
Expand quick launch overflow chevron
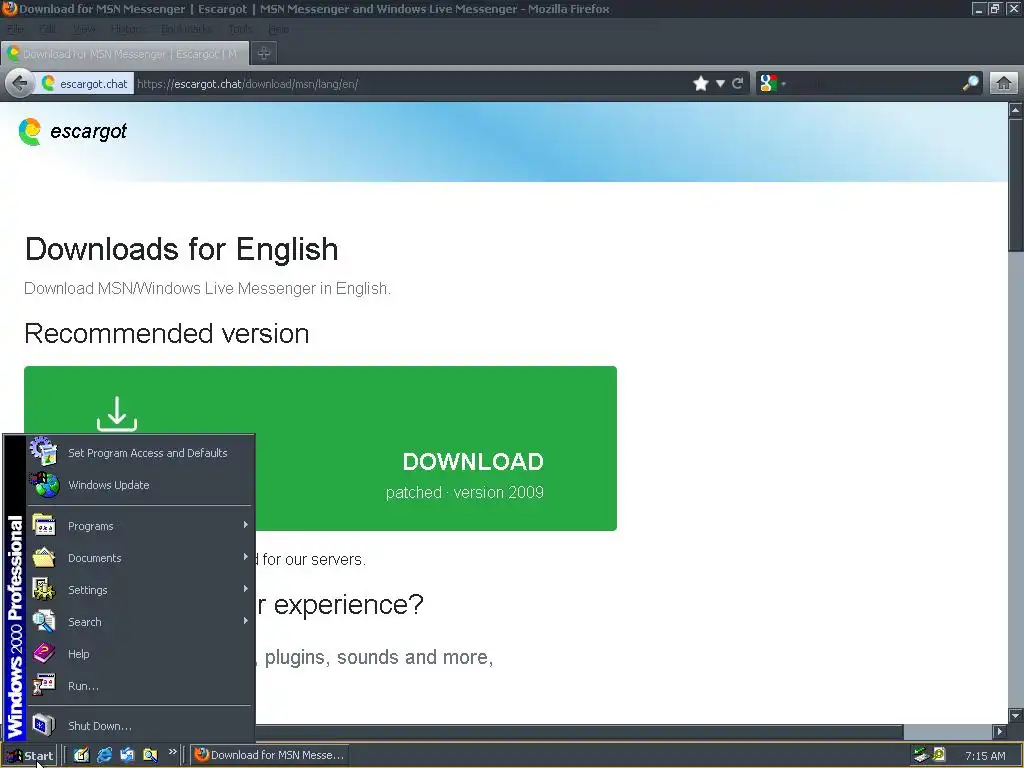pyautogui.click(x=172, y=752)
